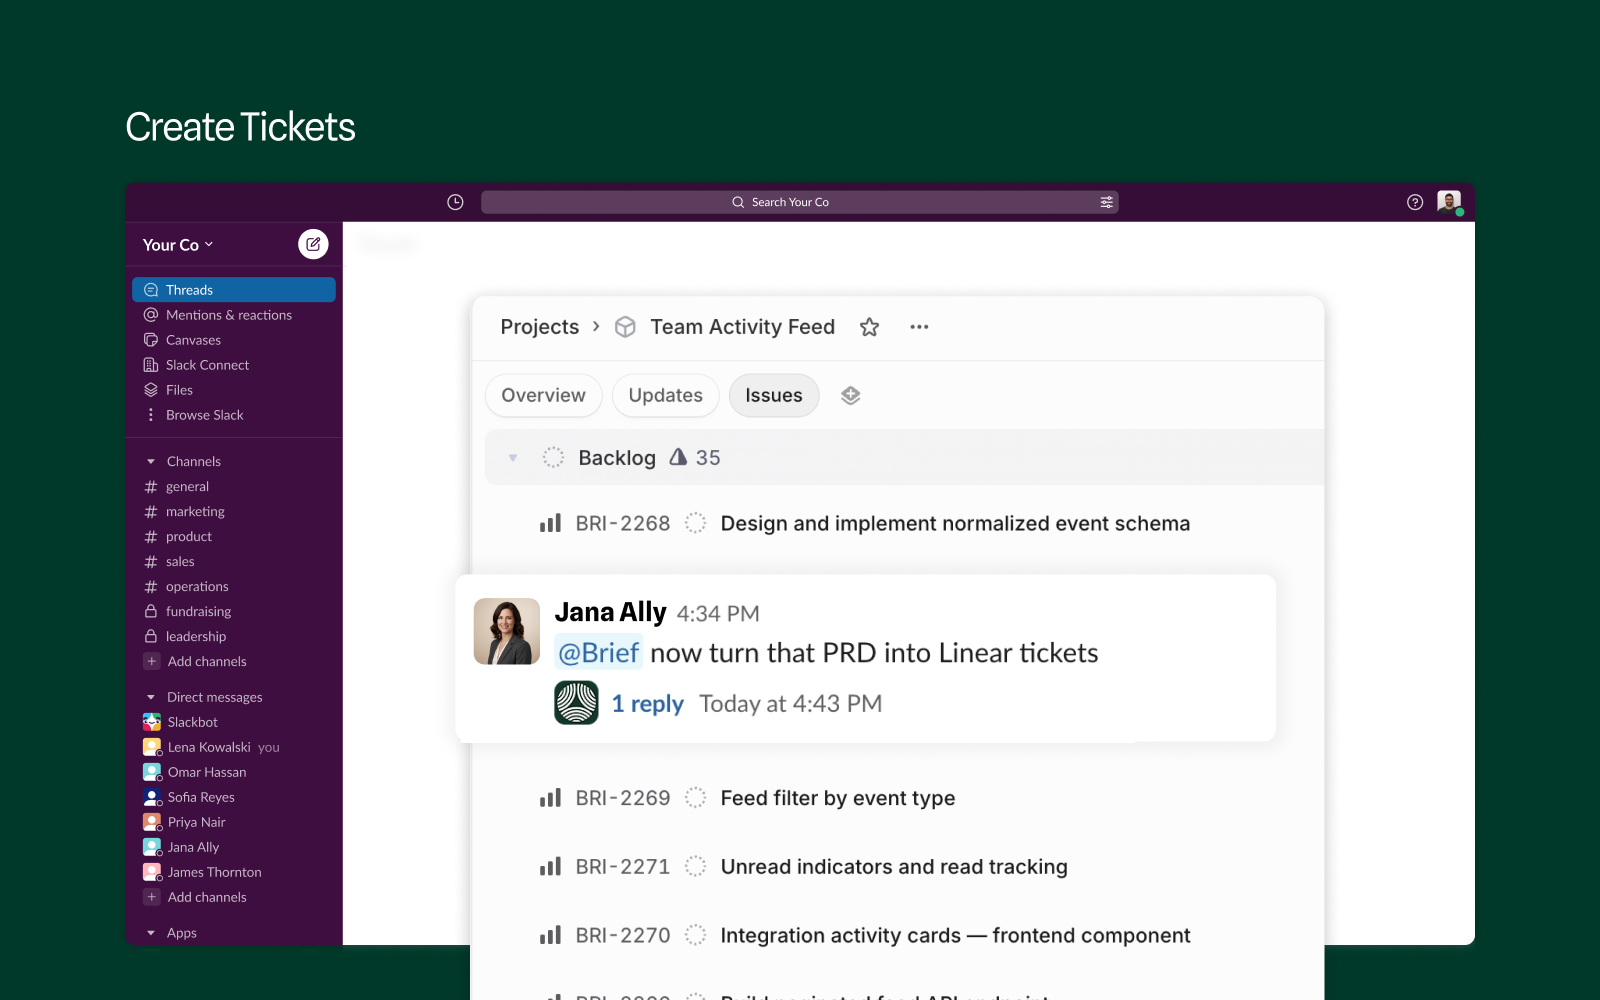
Task: Switch to the Overview tab
Action: [x=544, y=396]
